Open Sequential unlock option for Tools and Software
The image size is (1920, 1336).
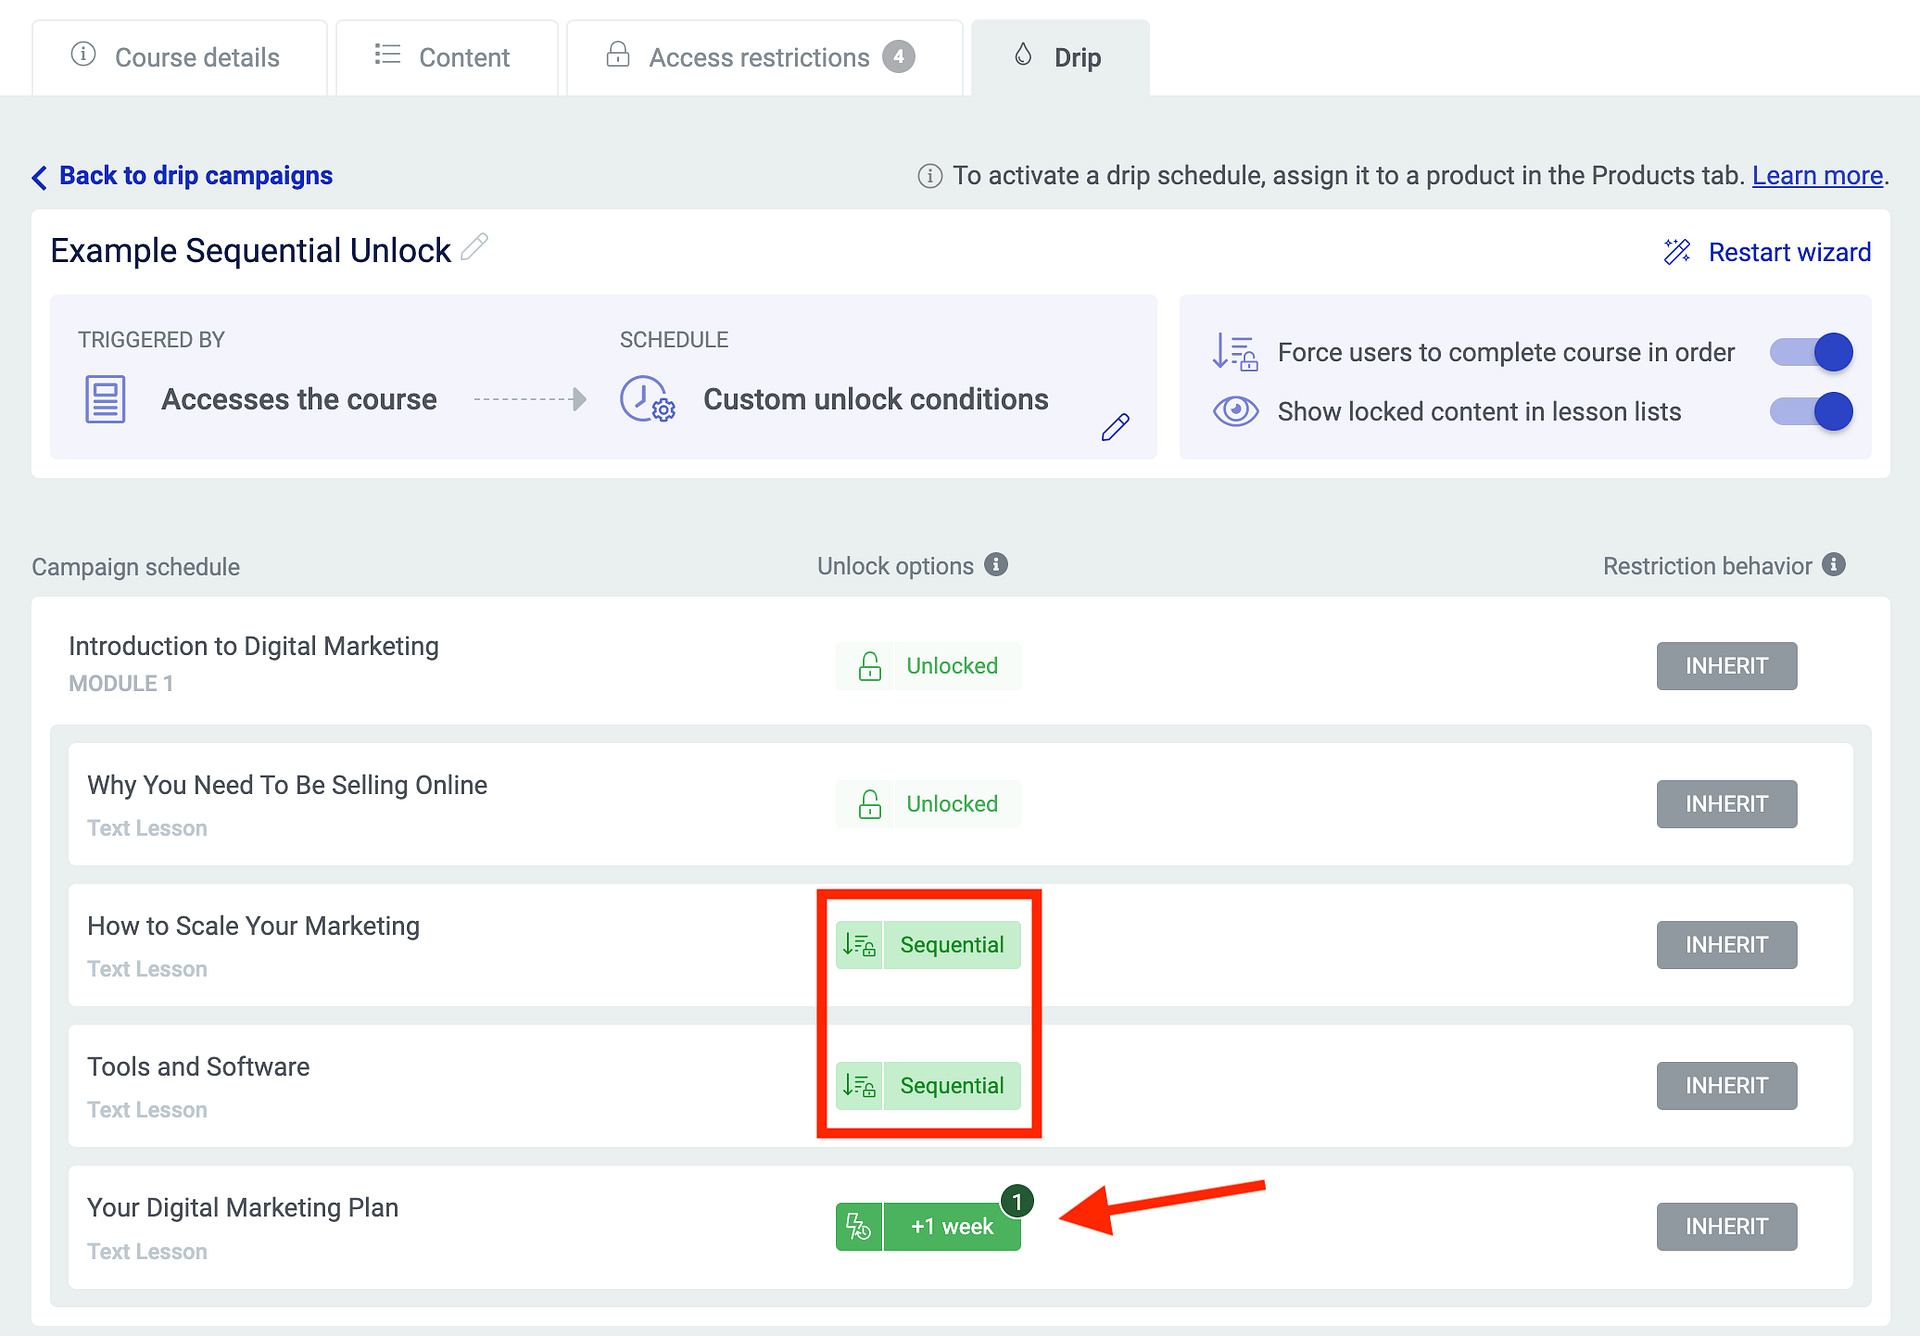[951, 1086]
